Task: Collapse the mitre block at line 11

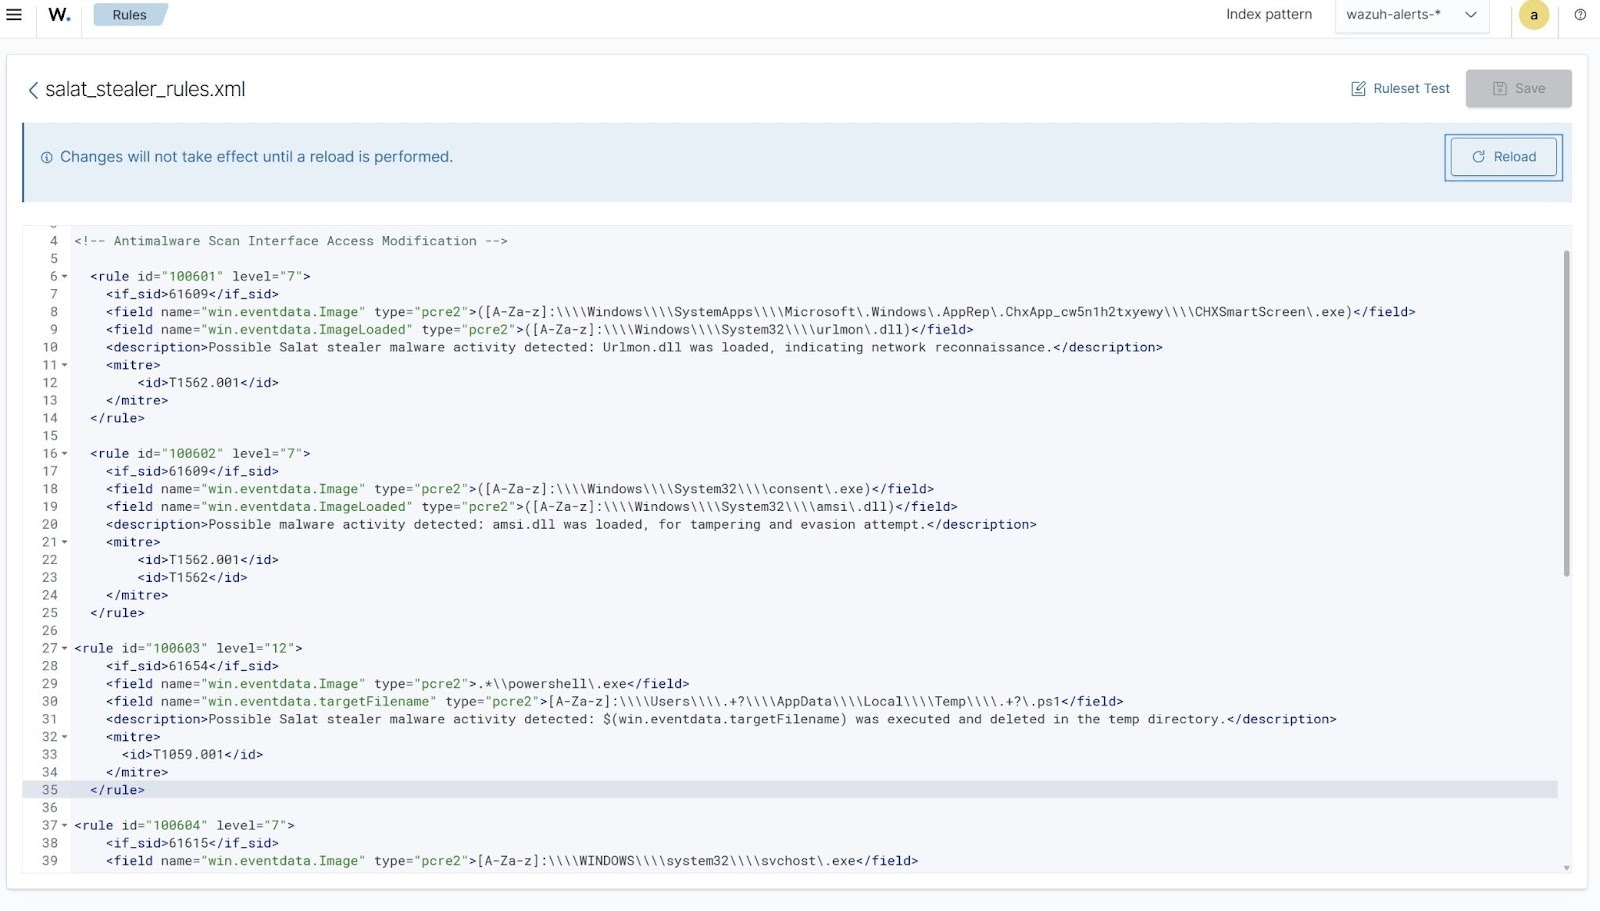Action: 65,366
